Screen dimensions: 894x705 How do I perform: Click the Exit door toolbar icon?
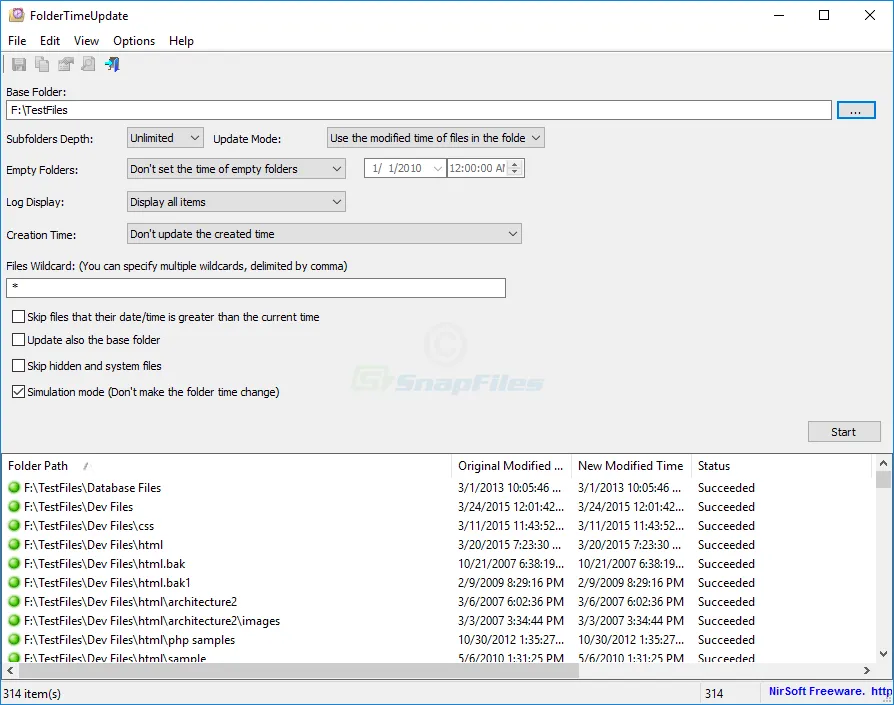click(112, 64)
